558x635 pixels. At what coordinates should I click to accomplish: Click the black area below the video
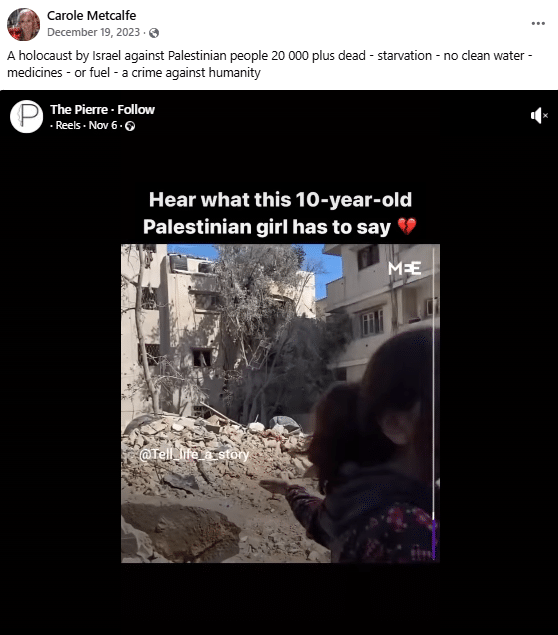coord(279,599)
